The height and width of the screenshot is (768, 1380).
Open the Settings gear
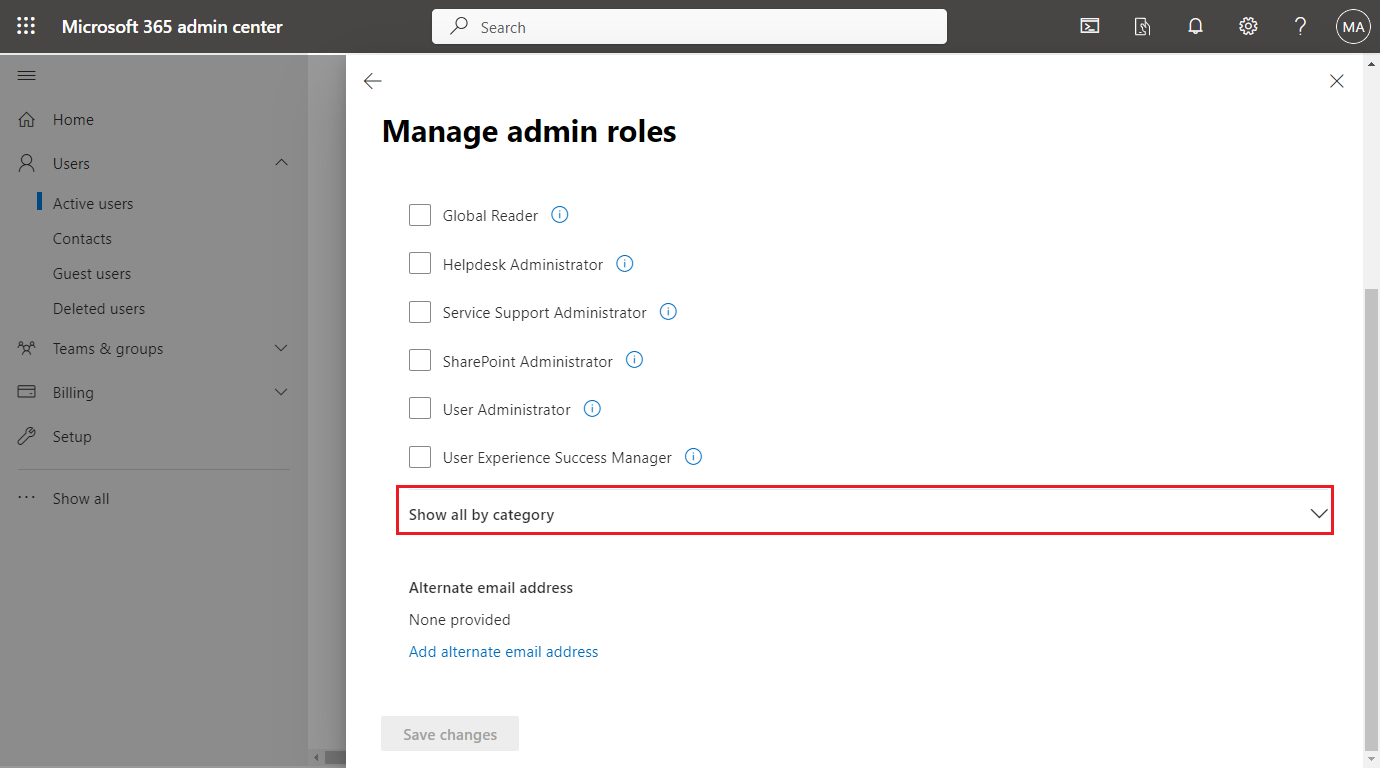(x=1248, y=26)
